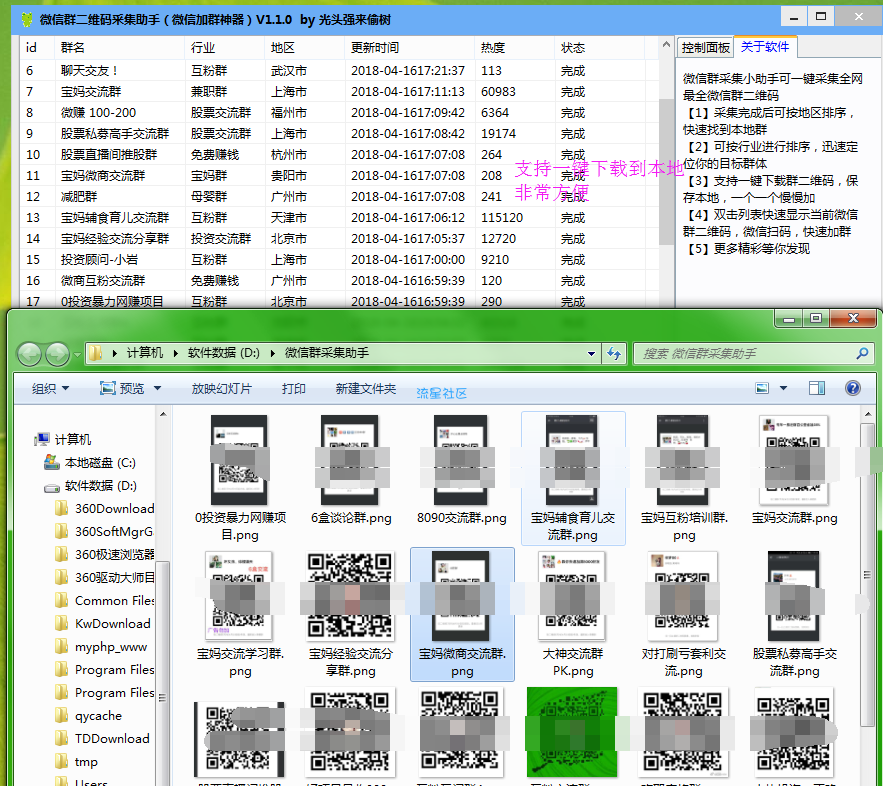Viewport: 883px width, 786px height.
Task: Refresh the Explorer address bar location
Action: click(614, 354)
